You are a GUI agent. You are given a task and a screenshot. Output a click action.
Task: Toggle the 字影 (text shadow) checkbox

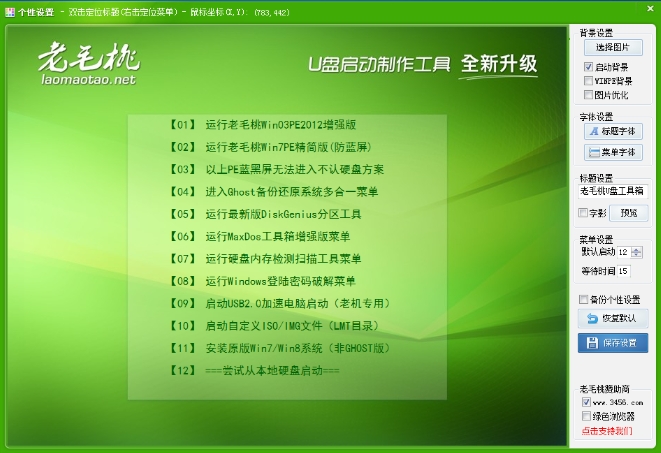click(583, 213)
